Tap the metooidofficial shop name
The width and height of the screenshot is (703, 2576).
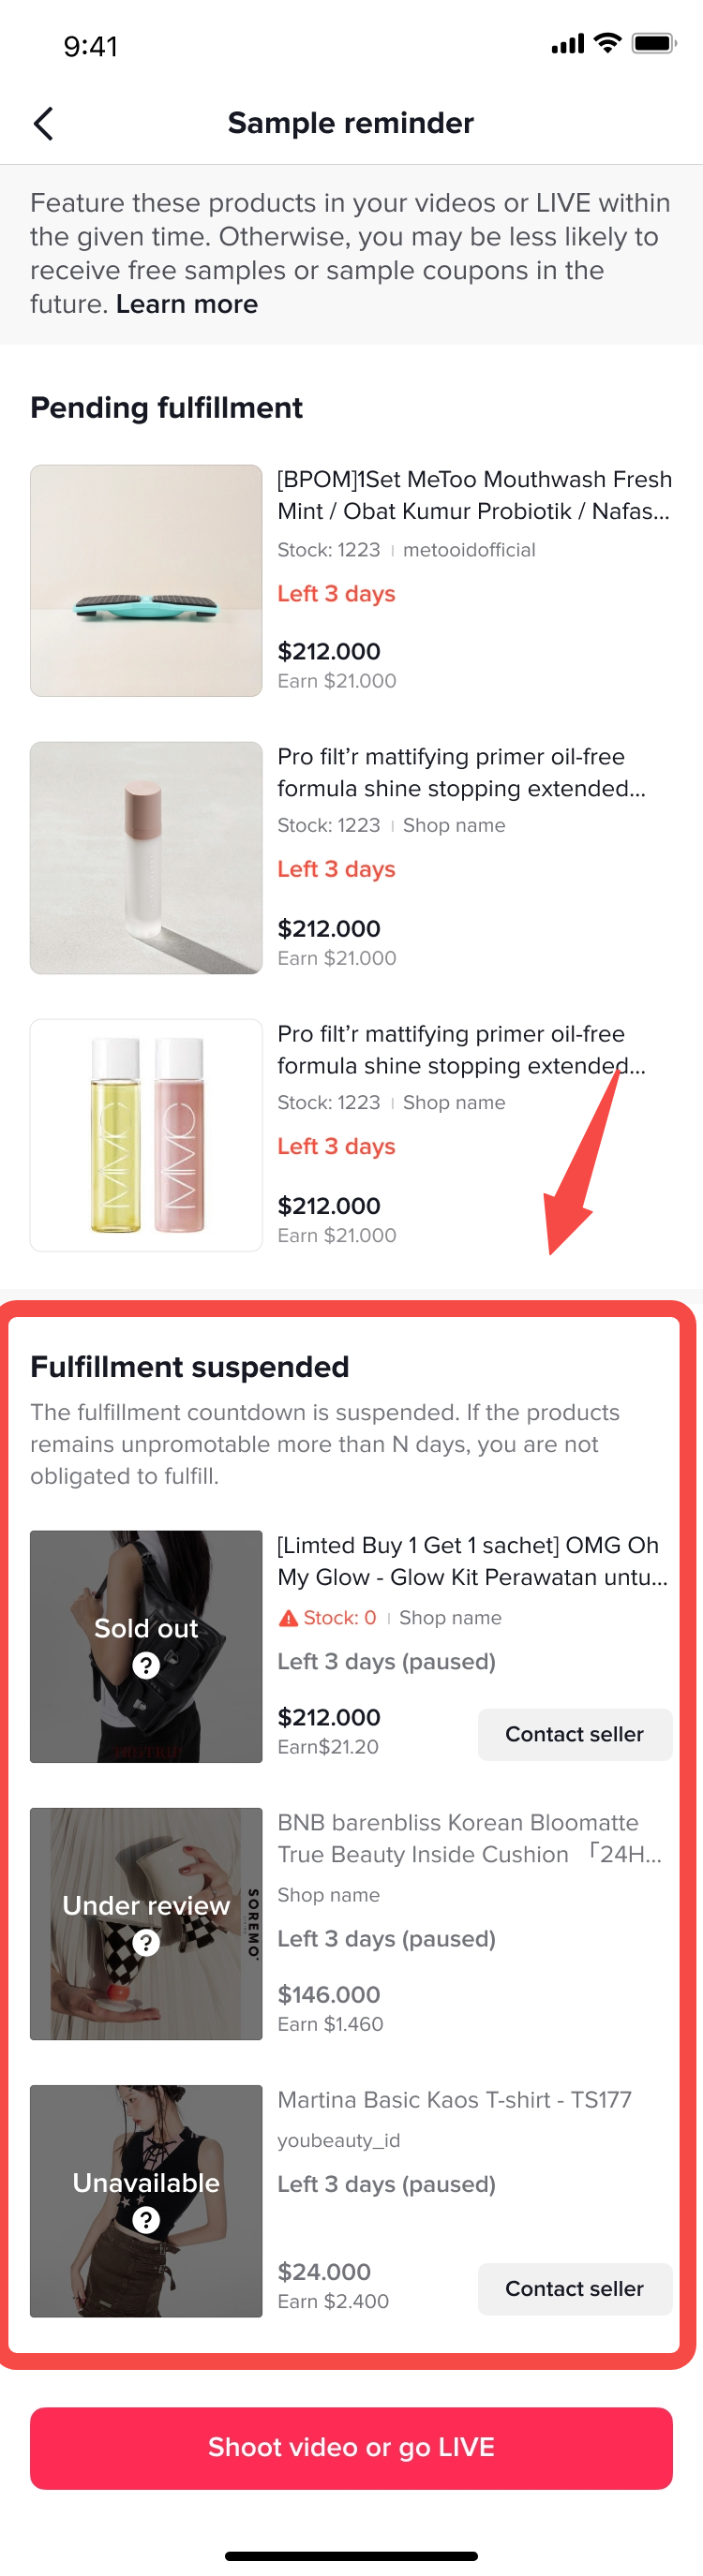469,550
